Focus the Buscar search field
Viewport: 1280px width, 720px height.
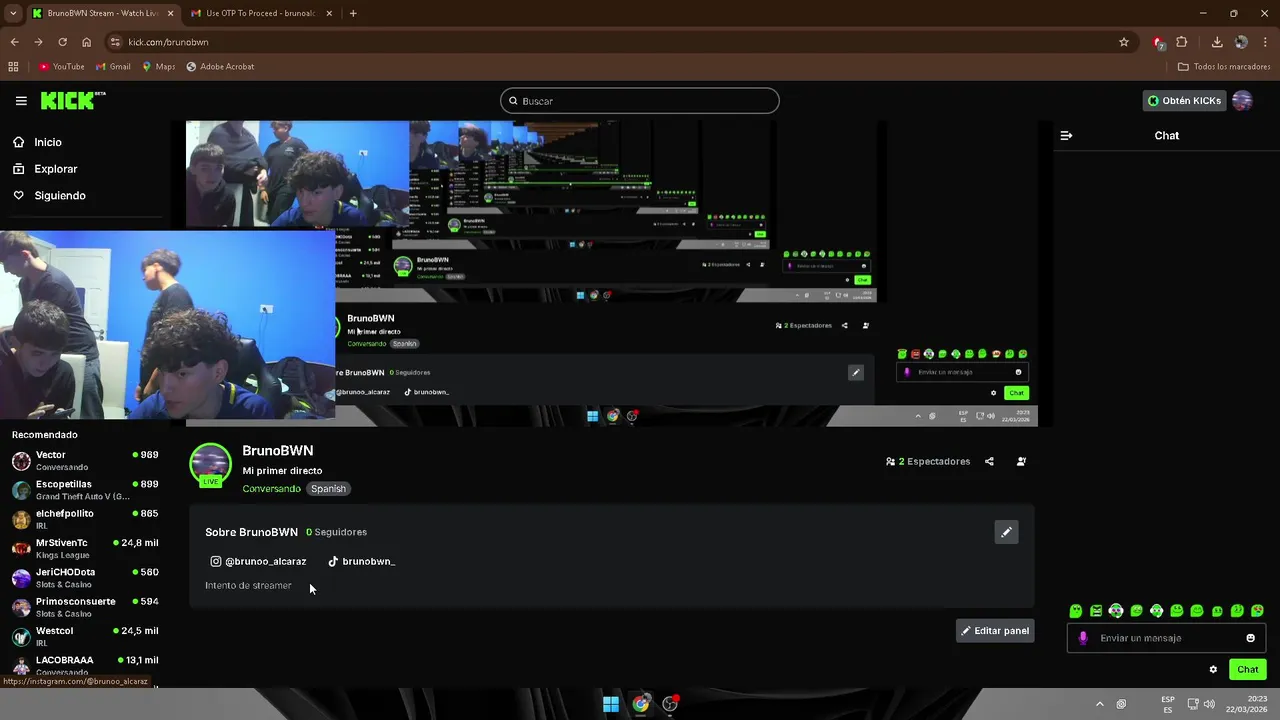640,101
